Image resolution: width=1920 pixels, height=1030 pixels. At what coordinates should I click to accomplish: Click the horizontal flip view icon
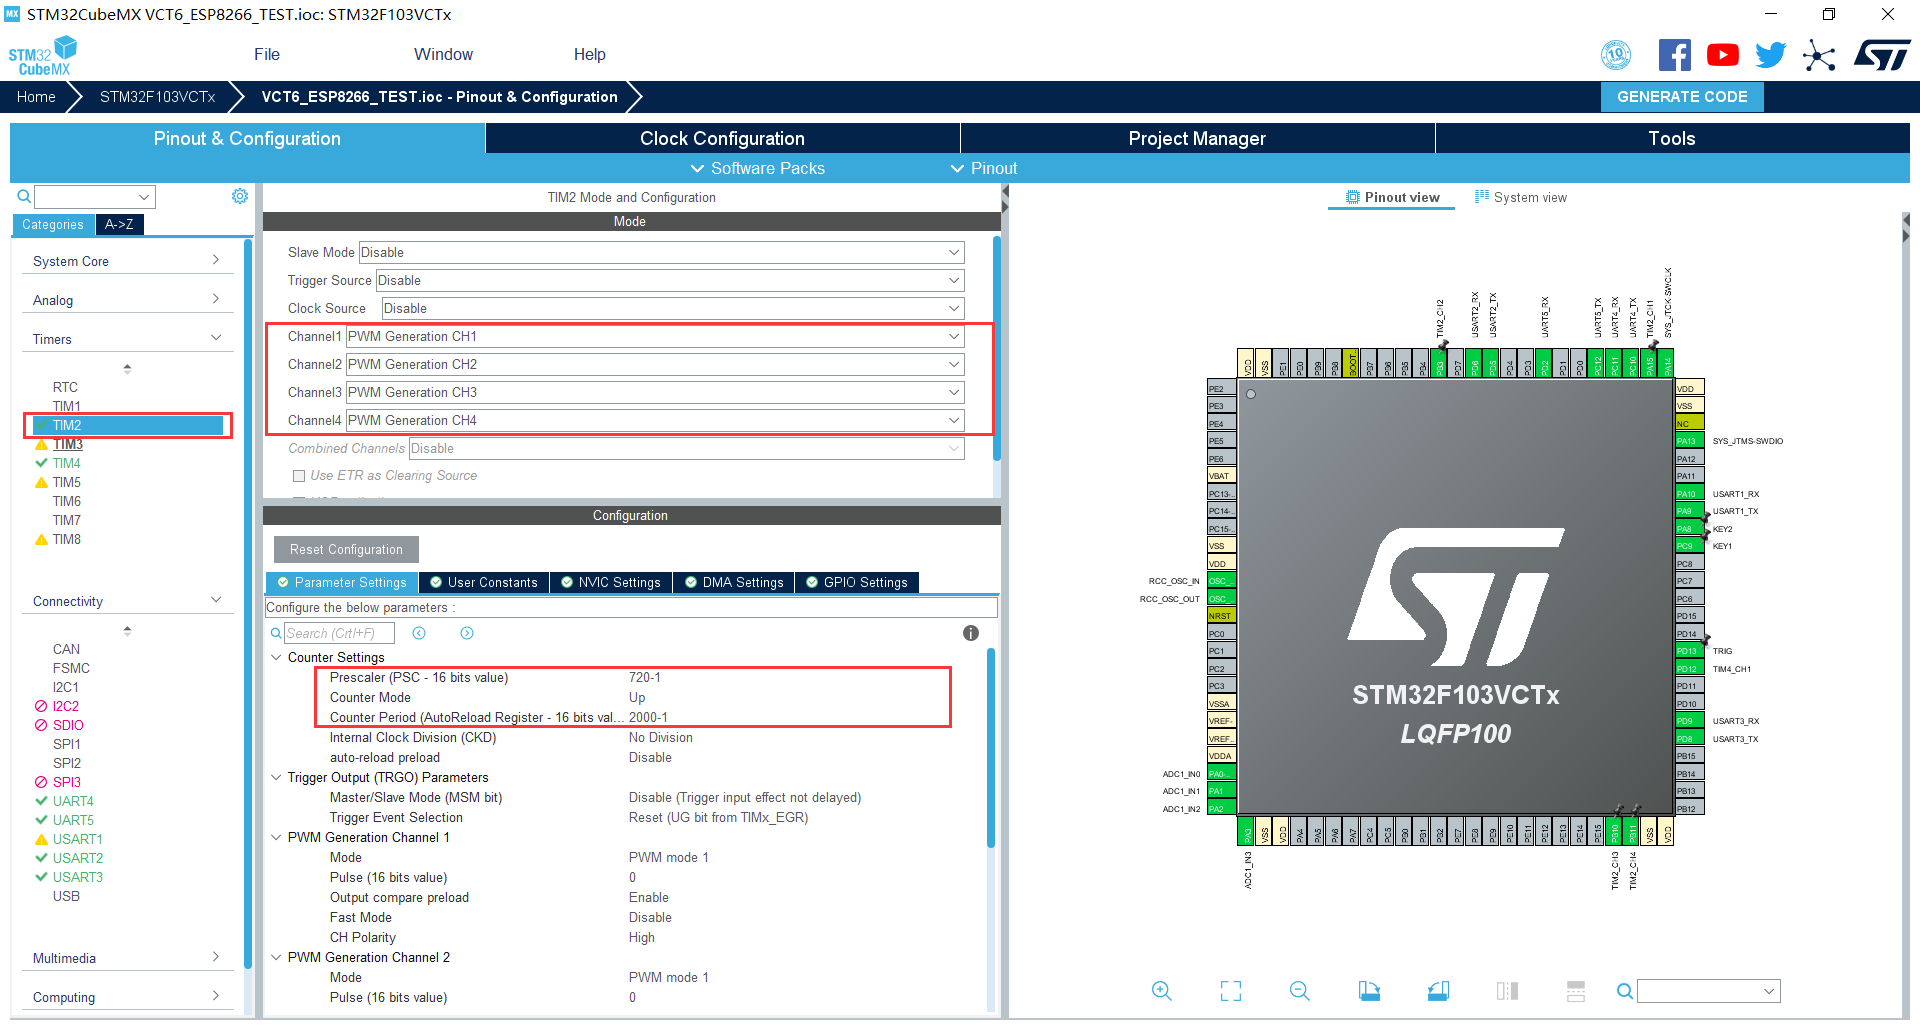1507,991
